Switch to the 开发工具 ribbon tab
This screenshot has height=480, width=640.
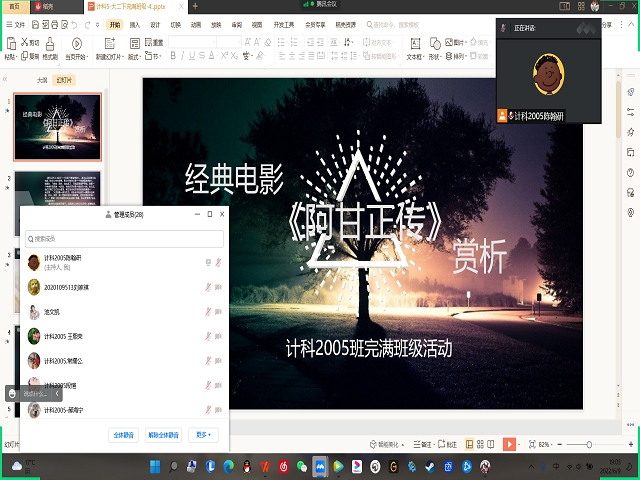coord(284,25)
